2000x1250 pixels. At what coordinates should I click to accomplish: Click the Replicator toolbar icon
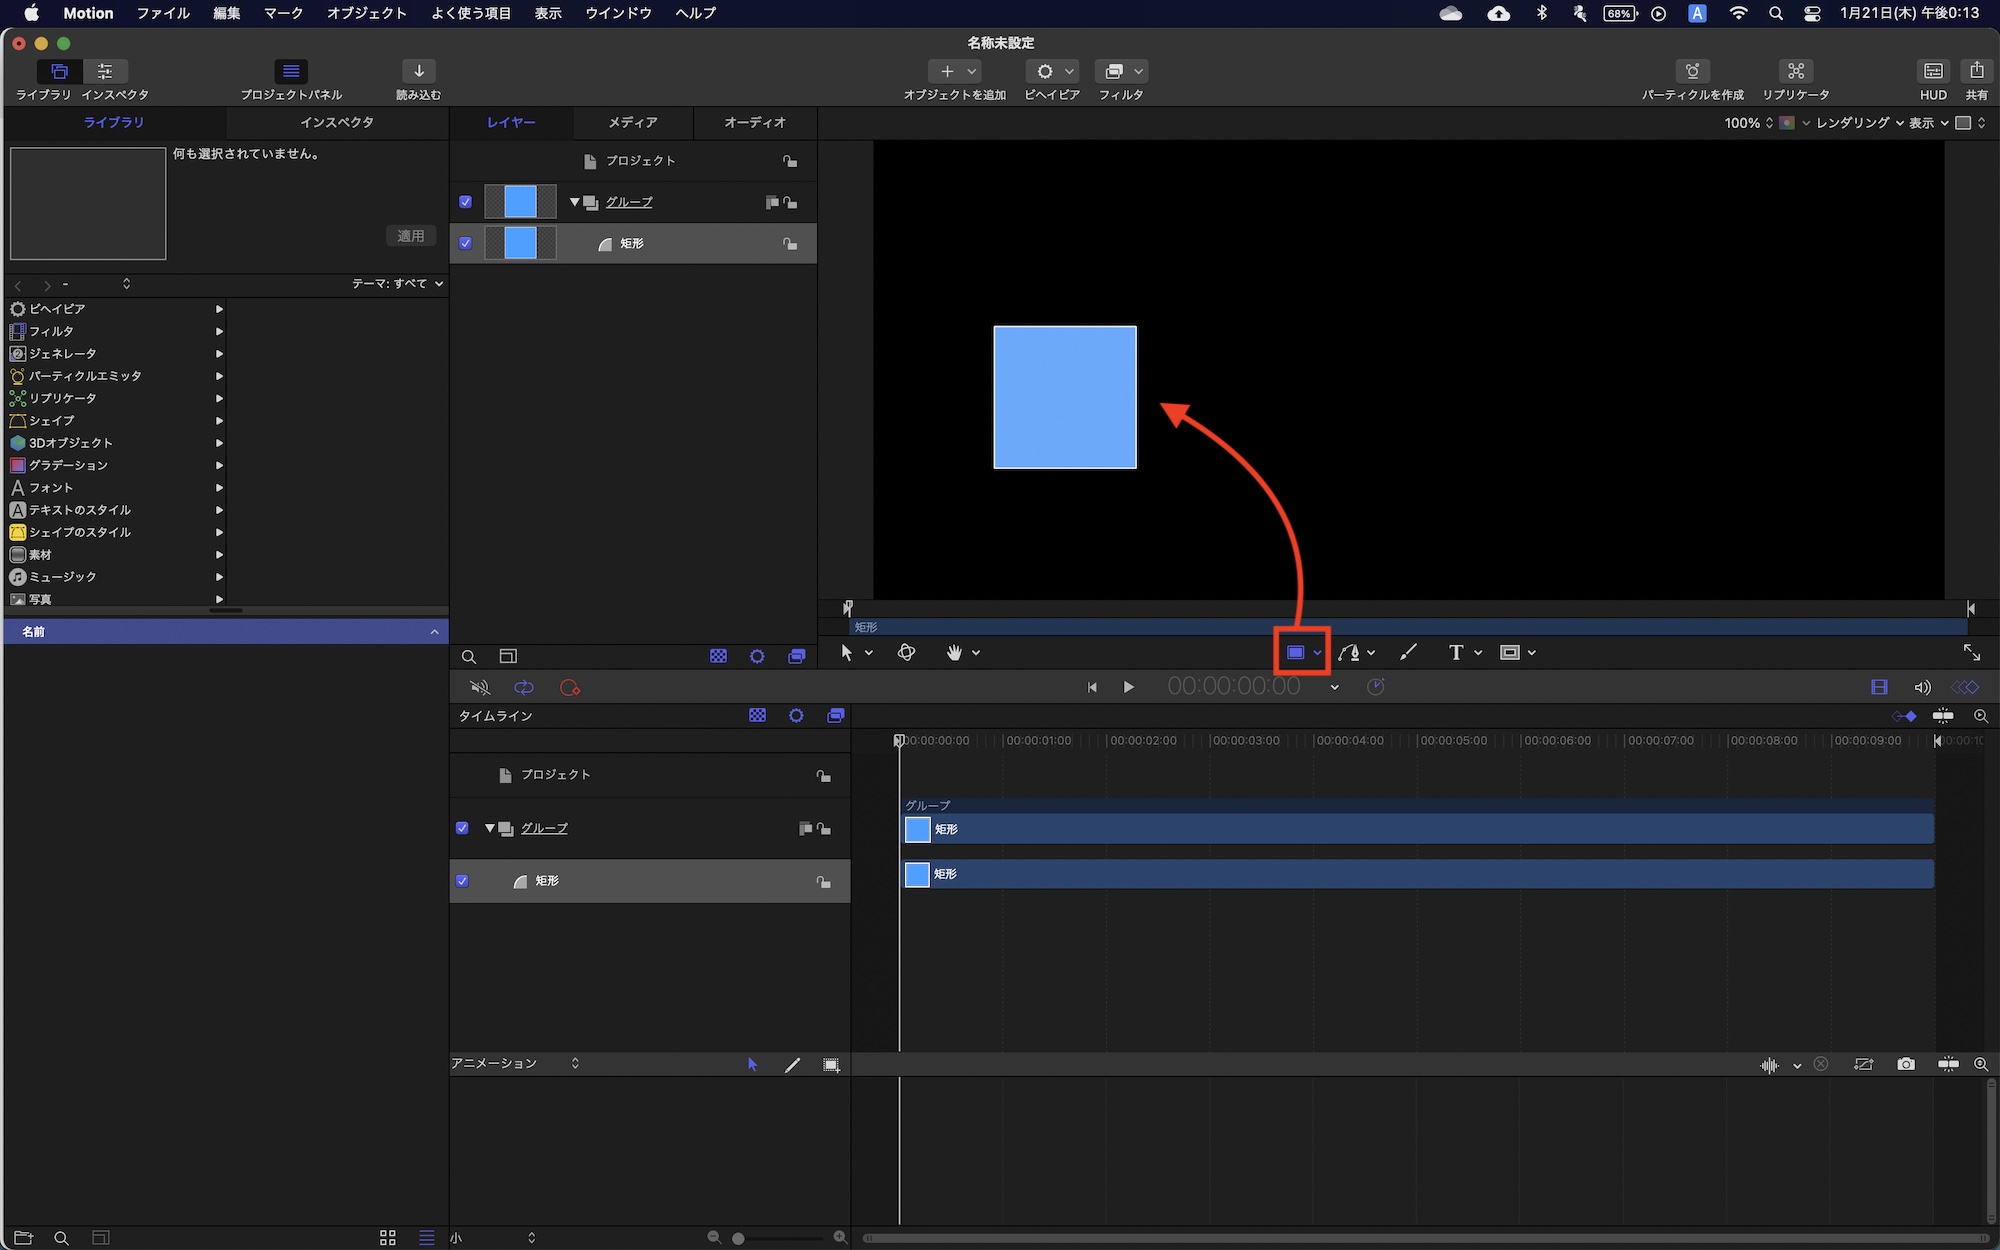[x=1795, y=72]
